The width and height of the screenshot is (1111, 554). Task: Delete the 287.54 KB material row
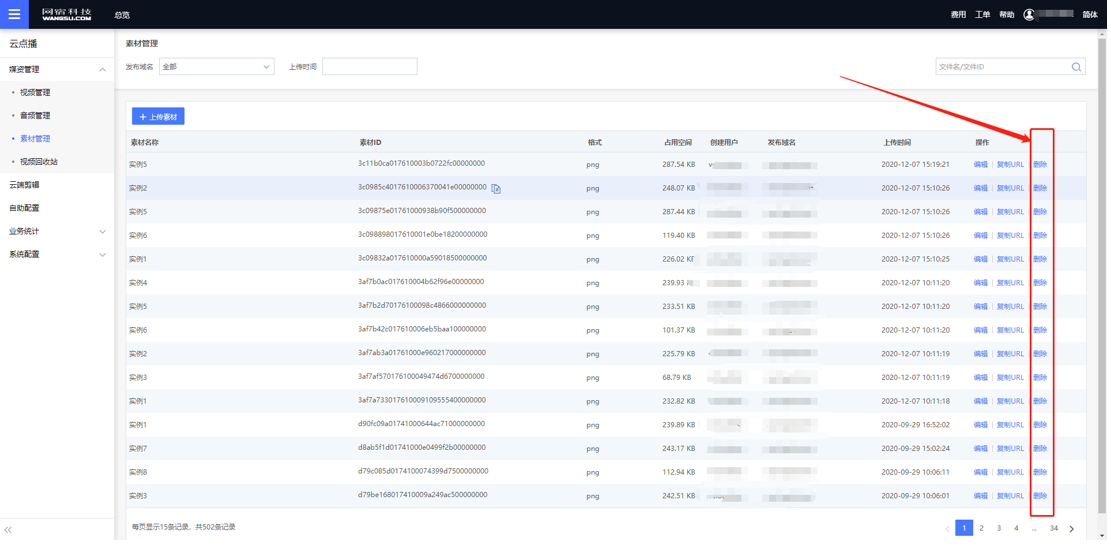tap(1039, 164)
